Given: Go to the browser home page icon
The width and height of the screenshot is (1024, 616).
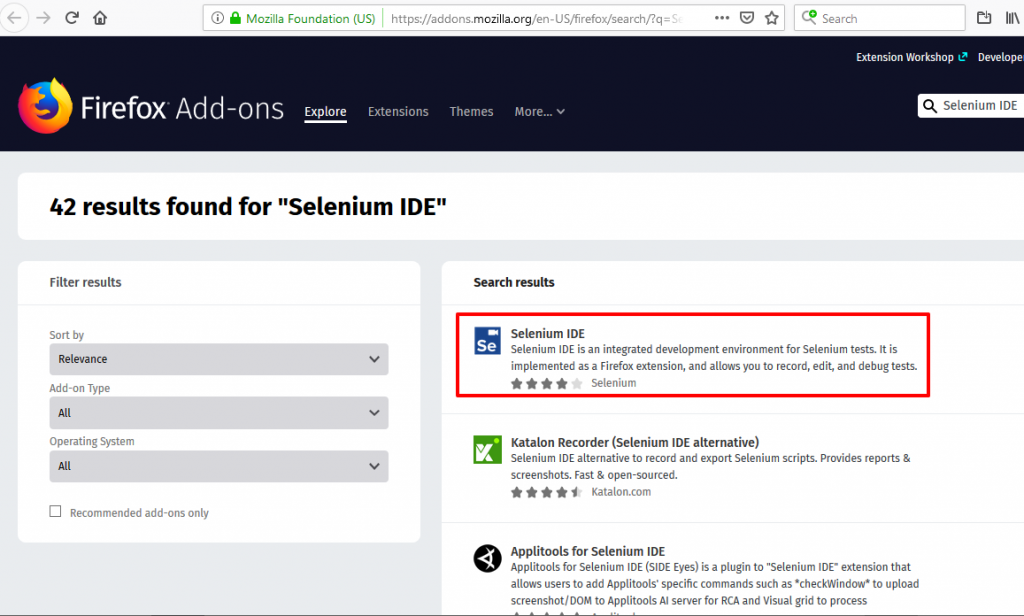Looking at the screenshot, I should [100, 18].
